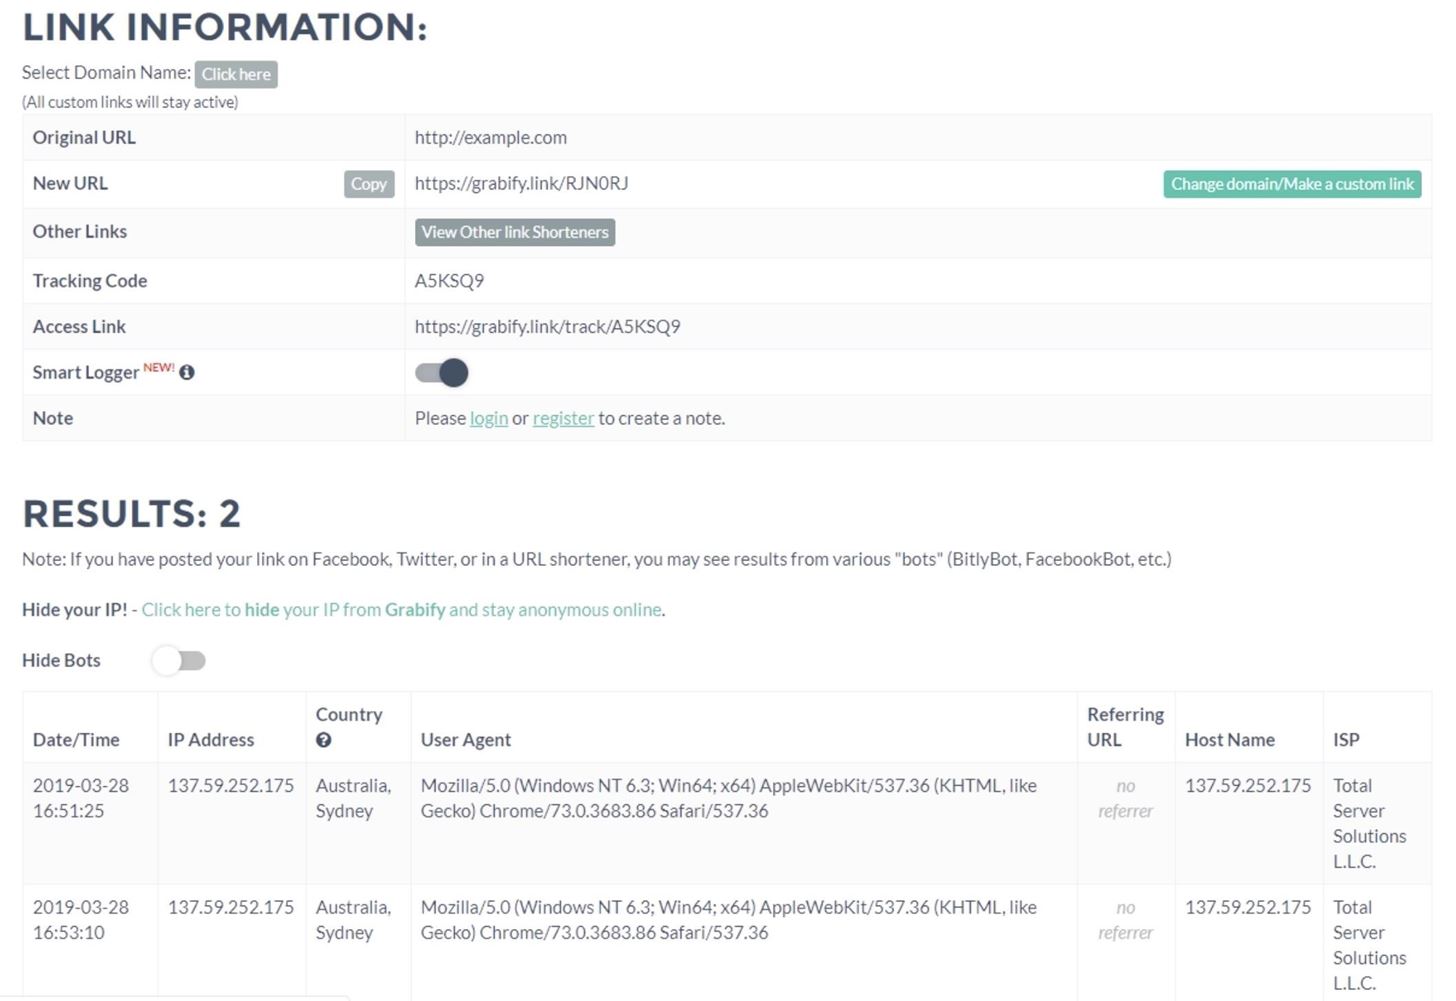
Task: Open the login link
Action: [x=489, y=418]
